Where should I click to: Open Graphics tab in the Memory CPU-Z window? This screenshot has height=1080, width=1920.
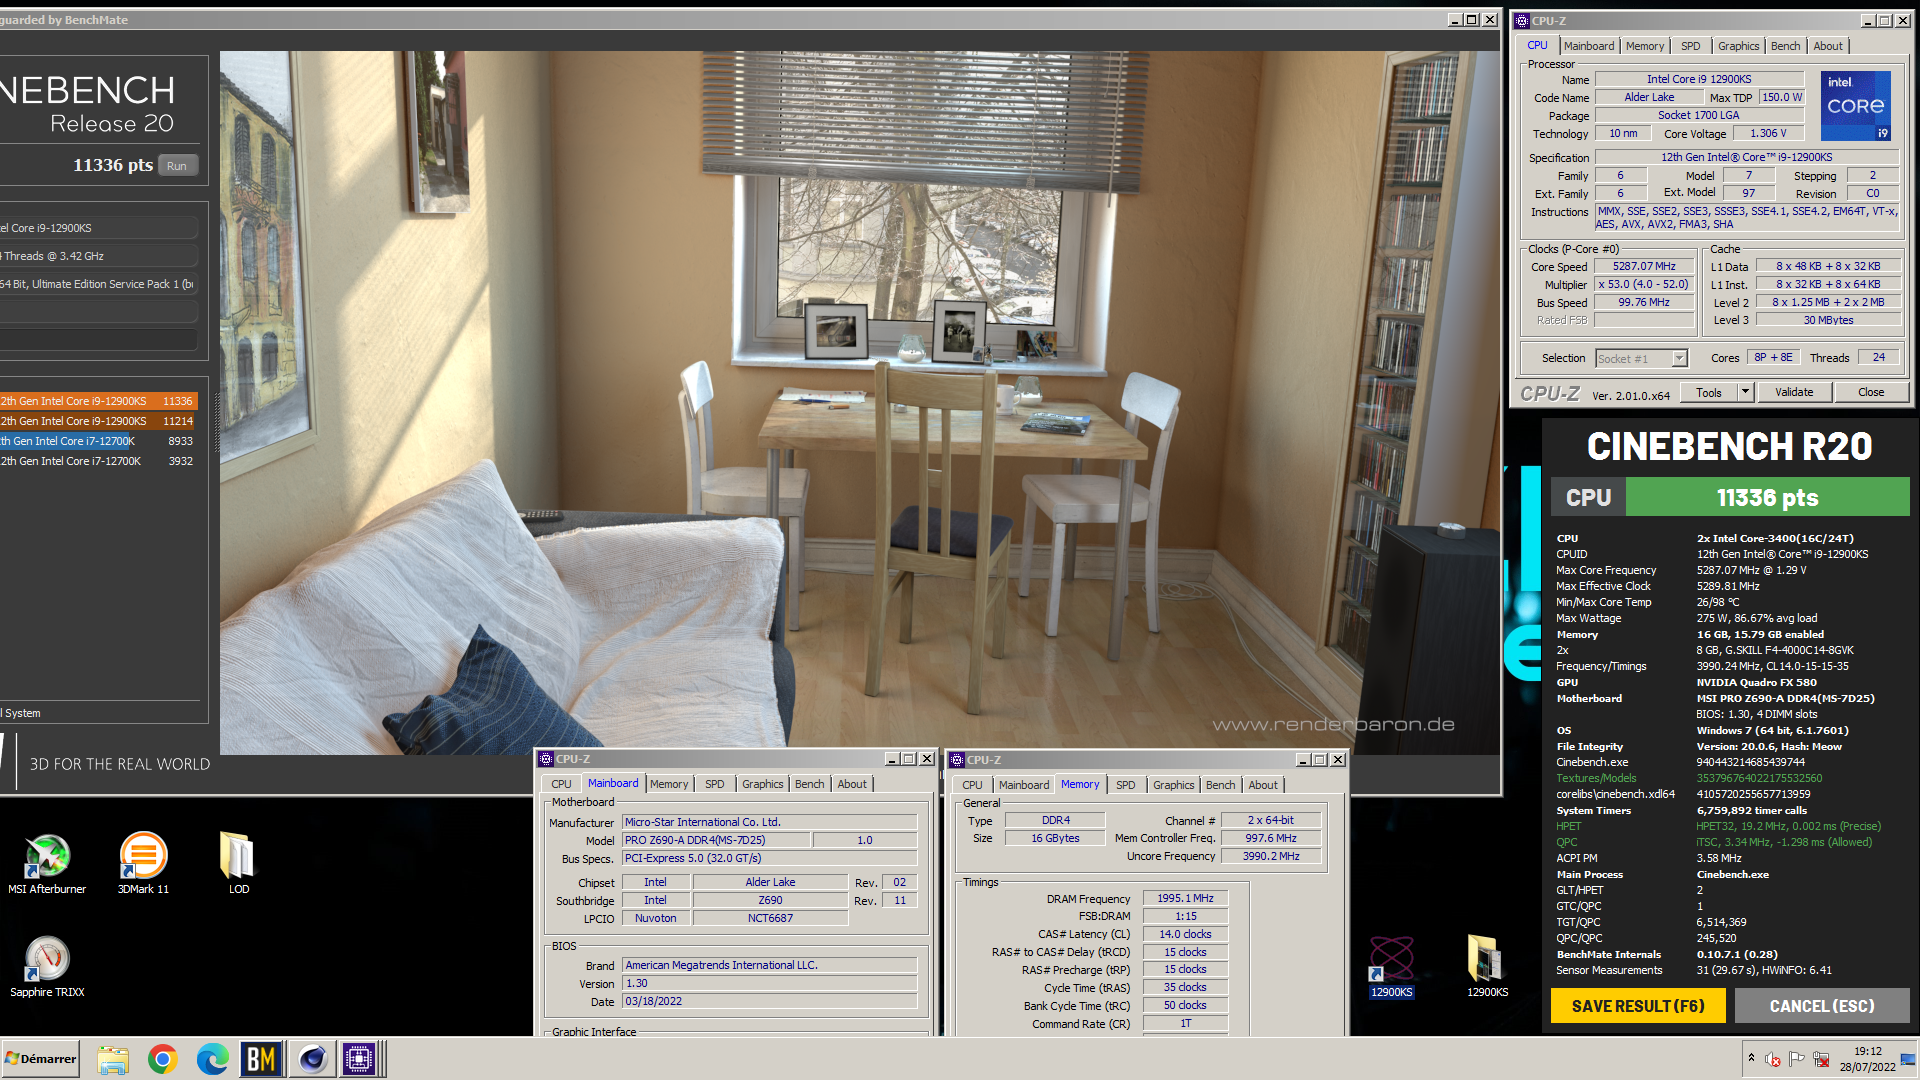[1173, 785]
